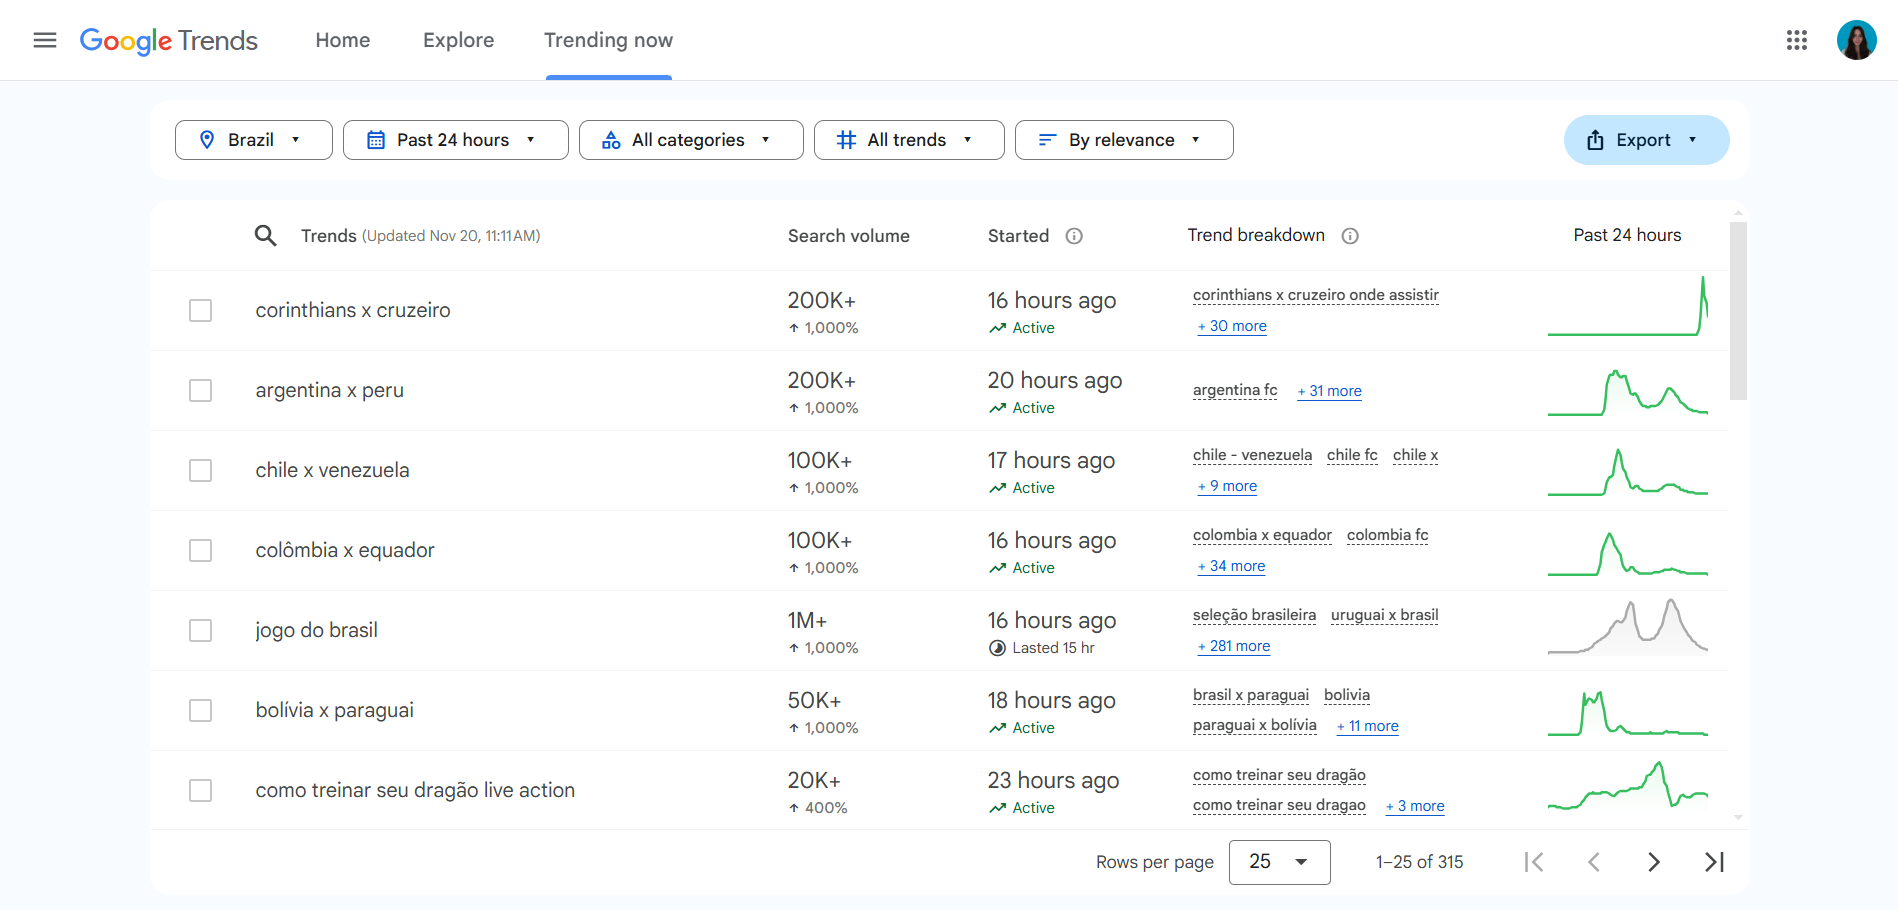1898x910 pixels.
Task: Jump to the last page of results
Action: (x=1714, y=862)
